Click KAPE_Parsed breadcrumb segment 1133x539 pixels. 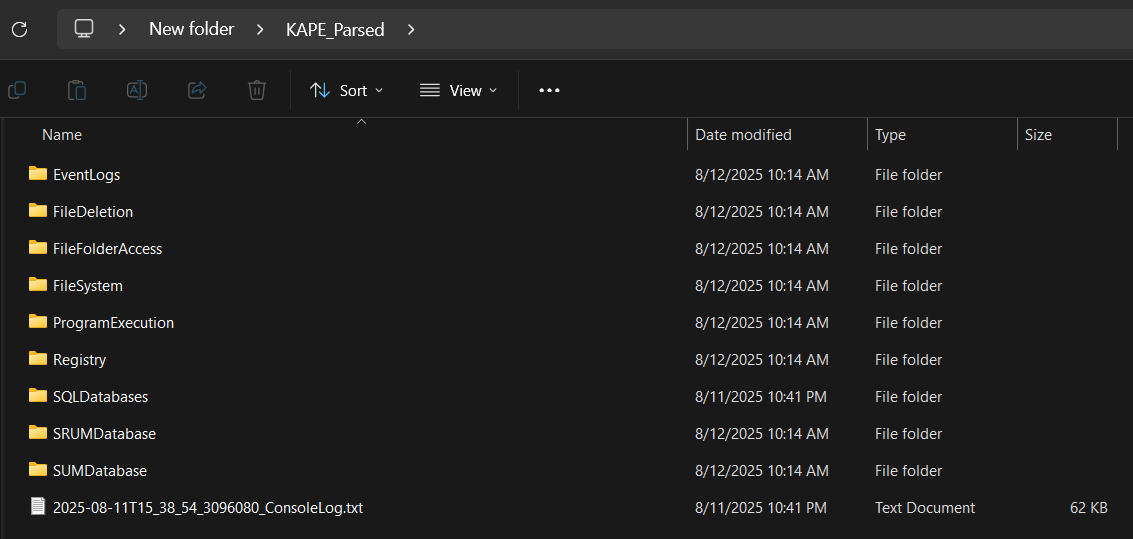pyautogui.click(x=335, y=30)
